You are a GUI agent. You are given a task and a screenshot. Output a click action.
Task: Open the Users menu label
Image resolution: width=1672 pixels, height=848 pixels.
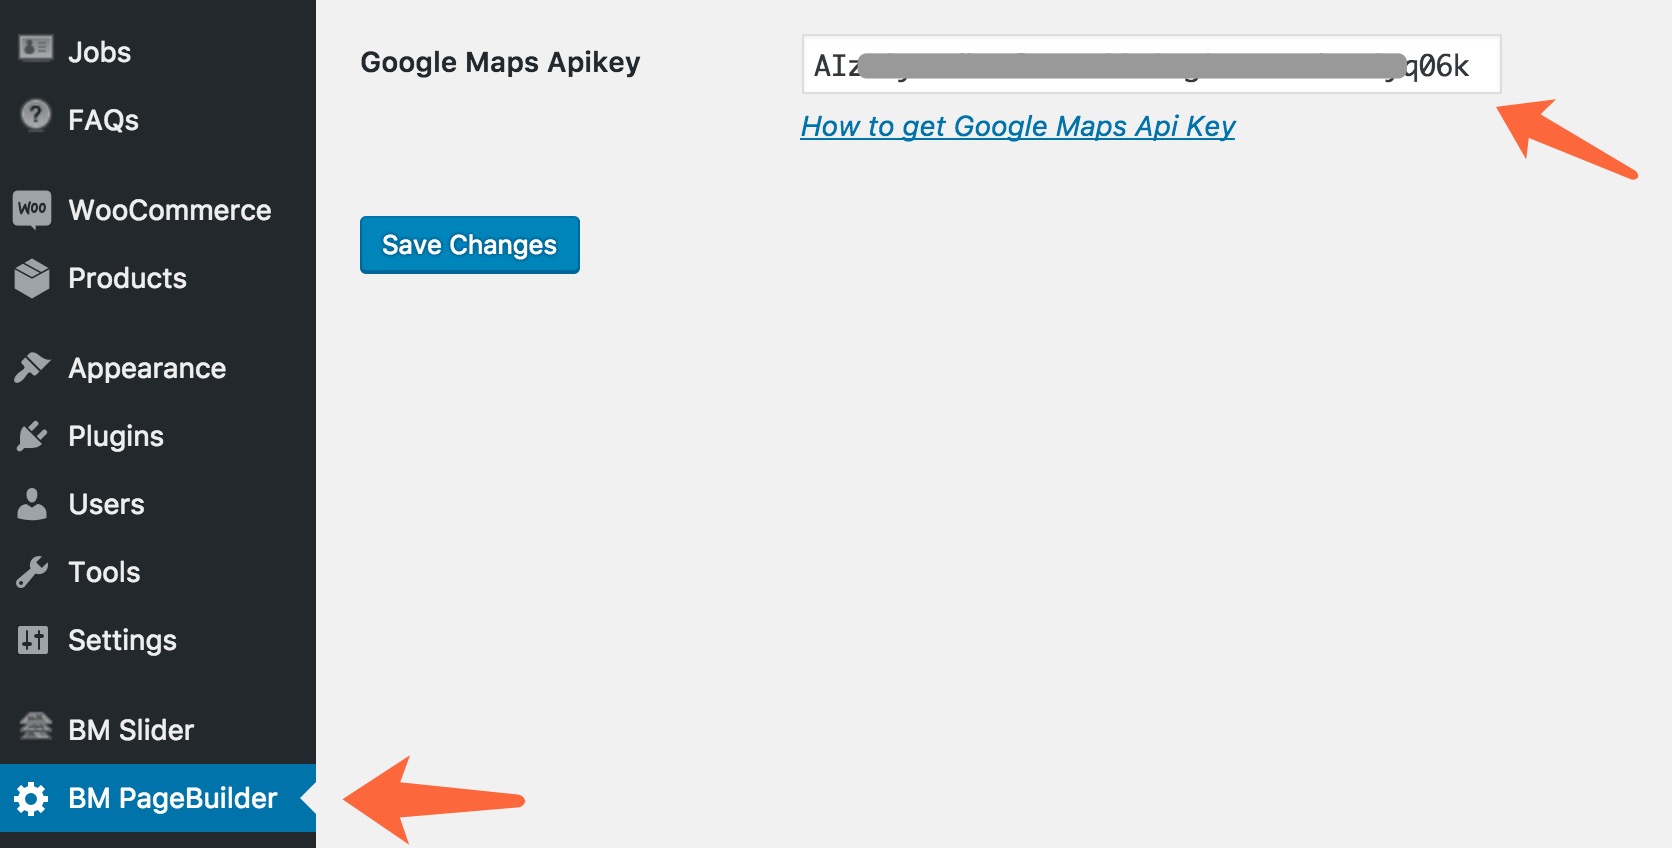tap(106, 504)
